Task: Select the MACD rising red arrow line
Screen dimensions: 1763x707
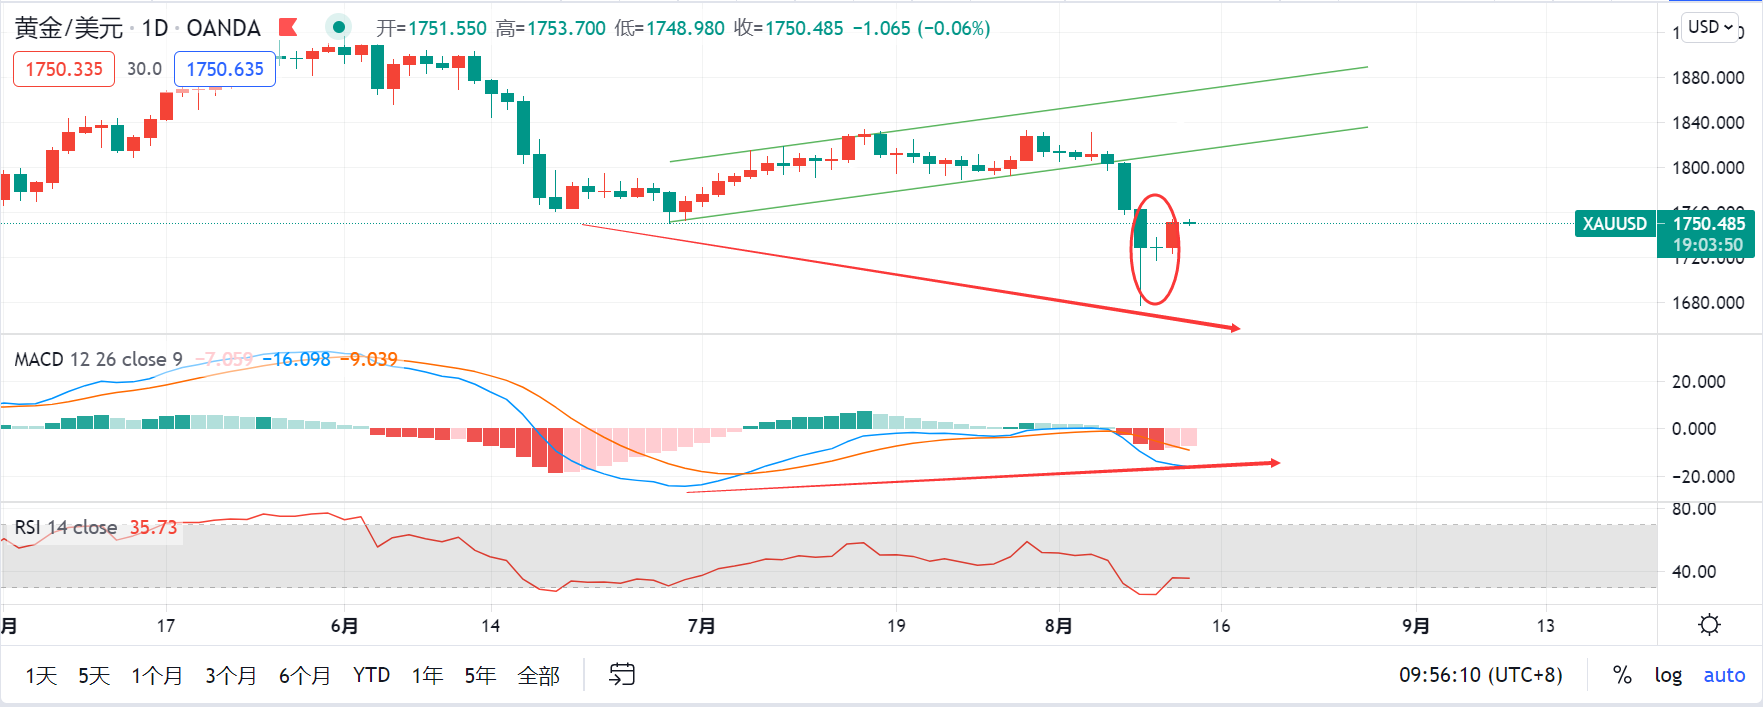Action: tap(983, 477)
